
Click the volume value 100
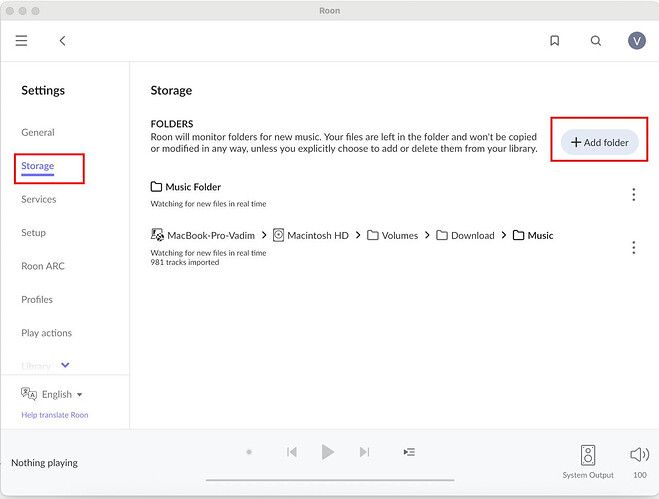tap(639, 475)
